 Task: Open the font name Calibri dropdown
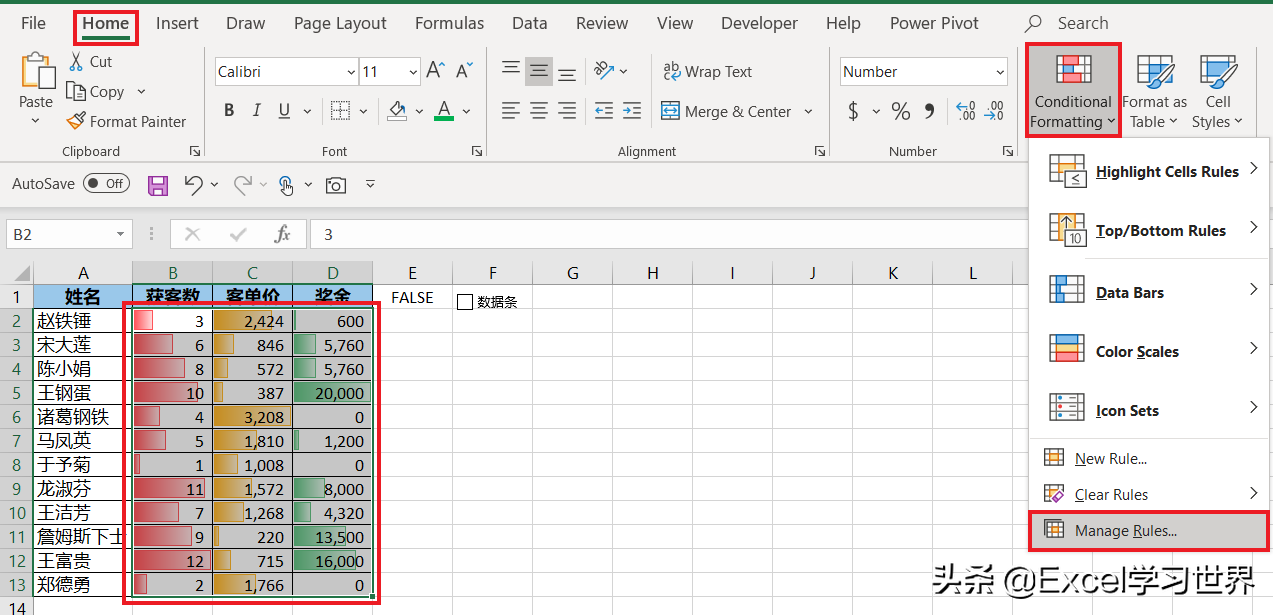pyautogui.click(x=351, y=72)
